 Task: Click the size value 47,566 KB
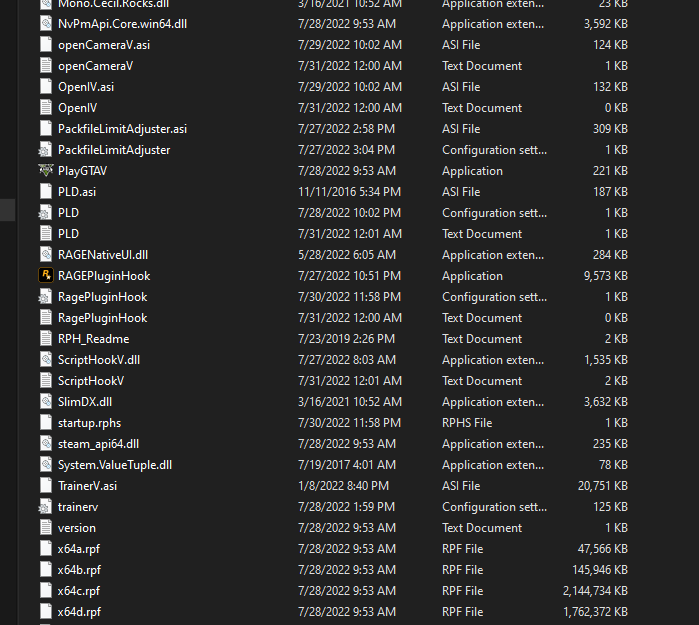pyautogui.click(x=603, y=549)
